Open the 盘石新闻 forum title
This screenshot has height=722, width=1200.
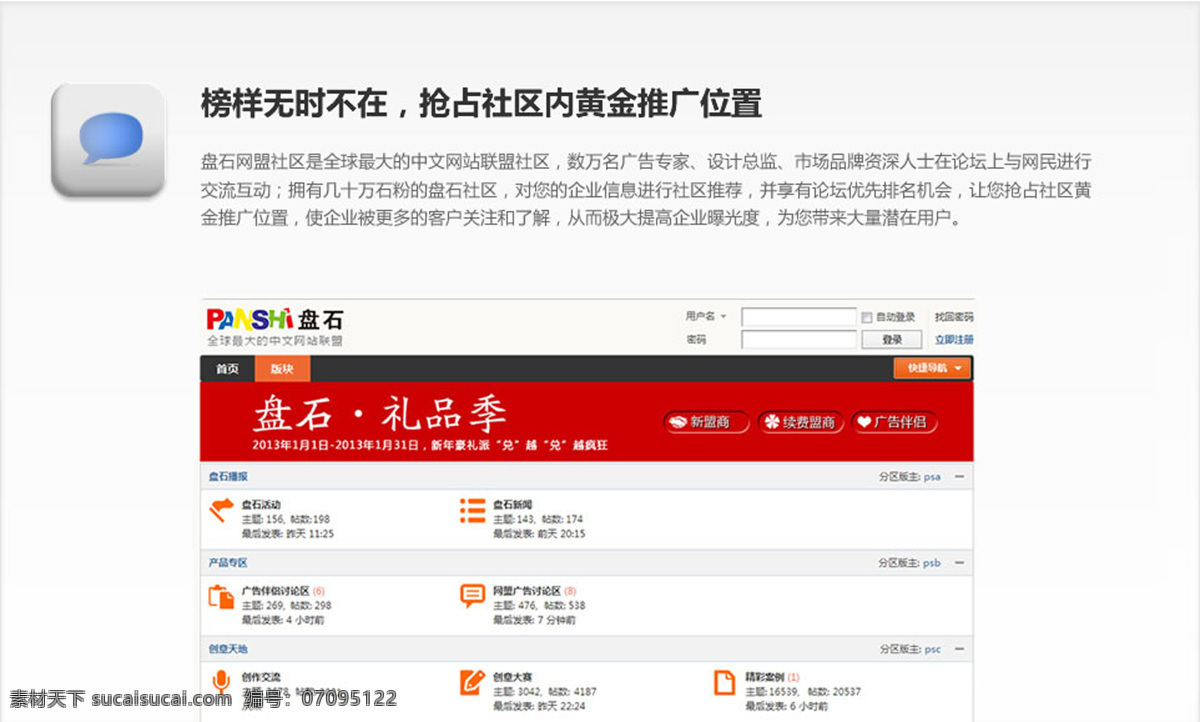[512, 505]
